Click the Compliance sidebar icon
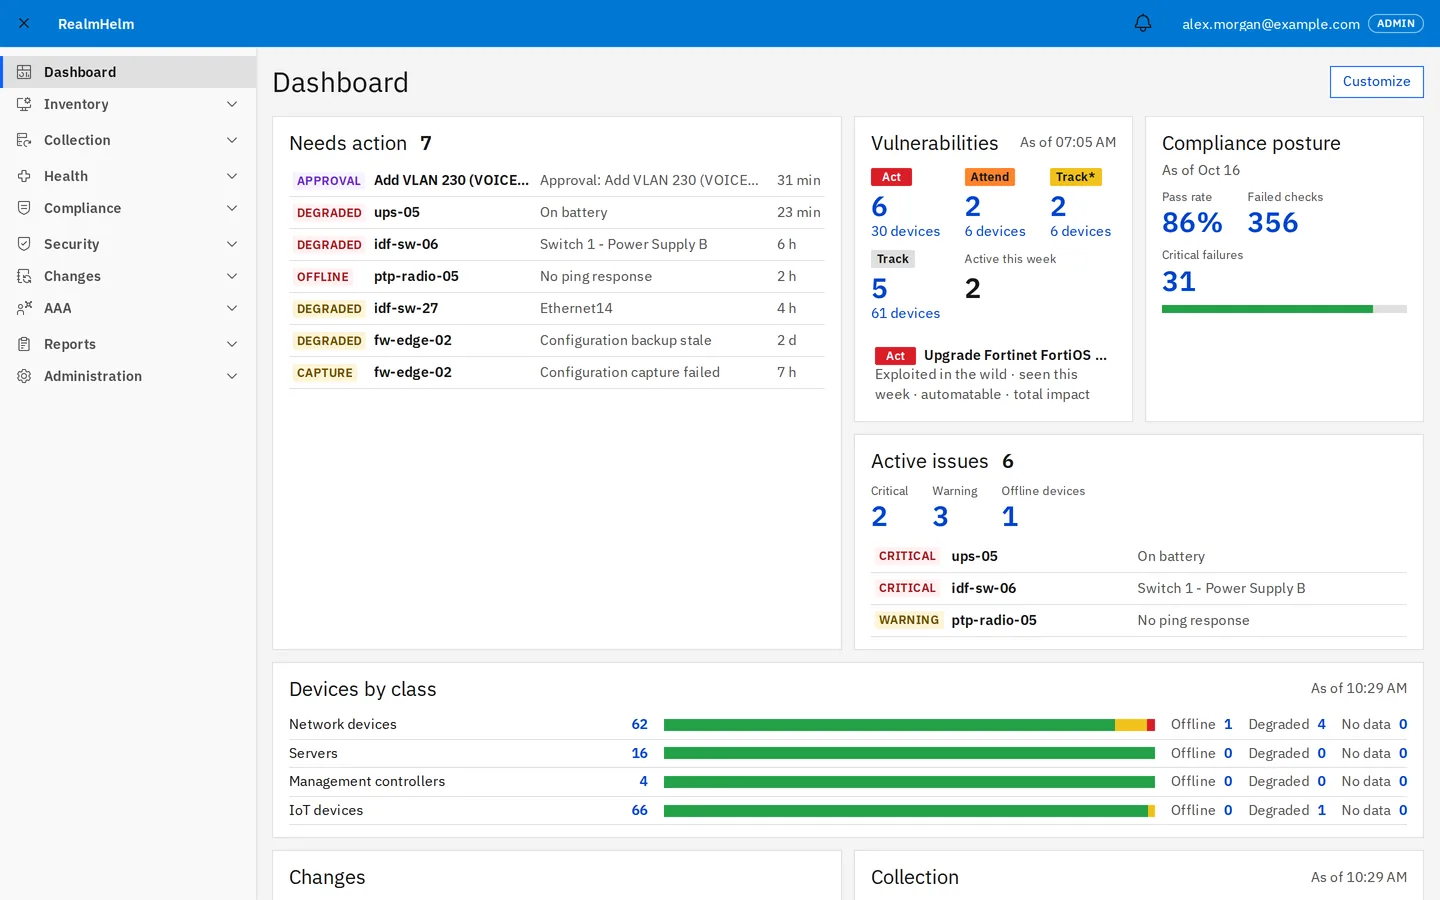 point(24,208)
